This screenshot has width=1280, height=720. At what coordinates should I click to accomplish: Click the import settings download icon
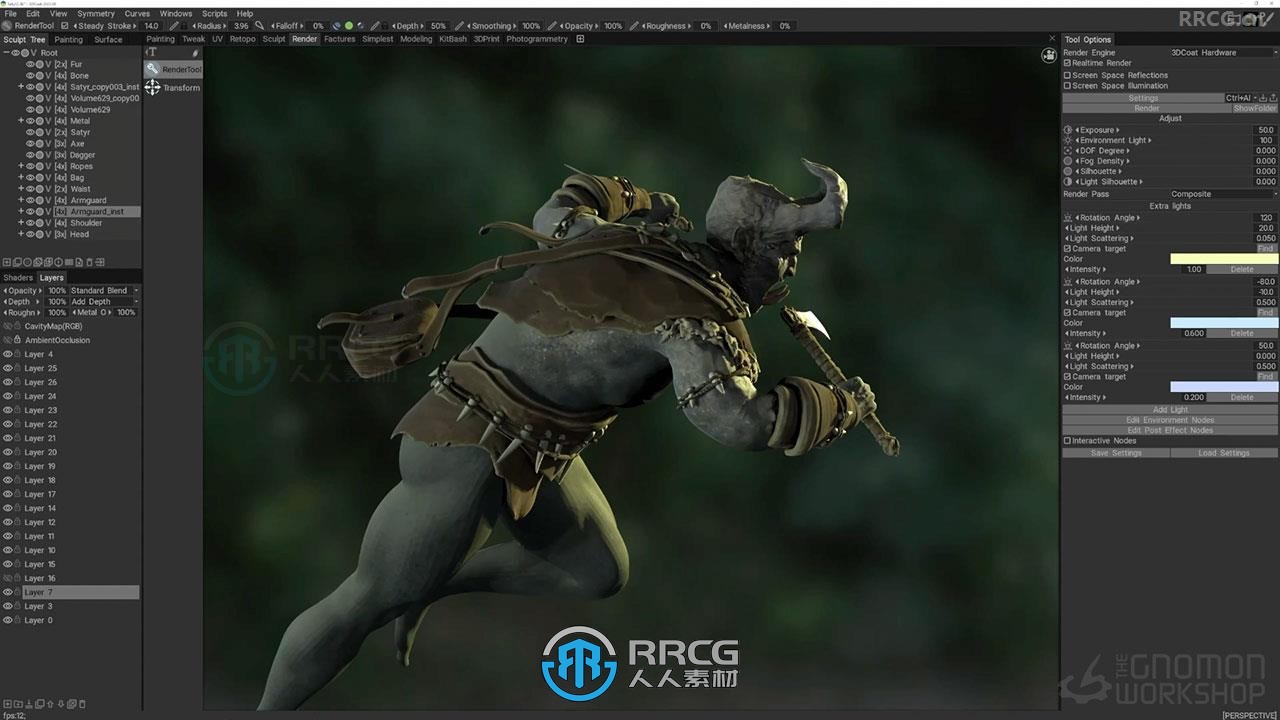1262,98
